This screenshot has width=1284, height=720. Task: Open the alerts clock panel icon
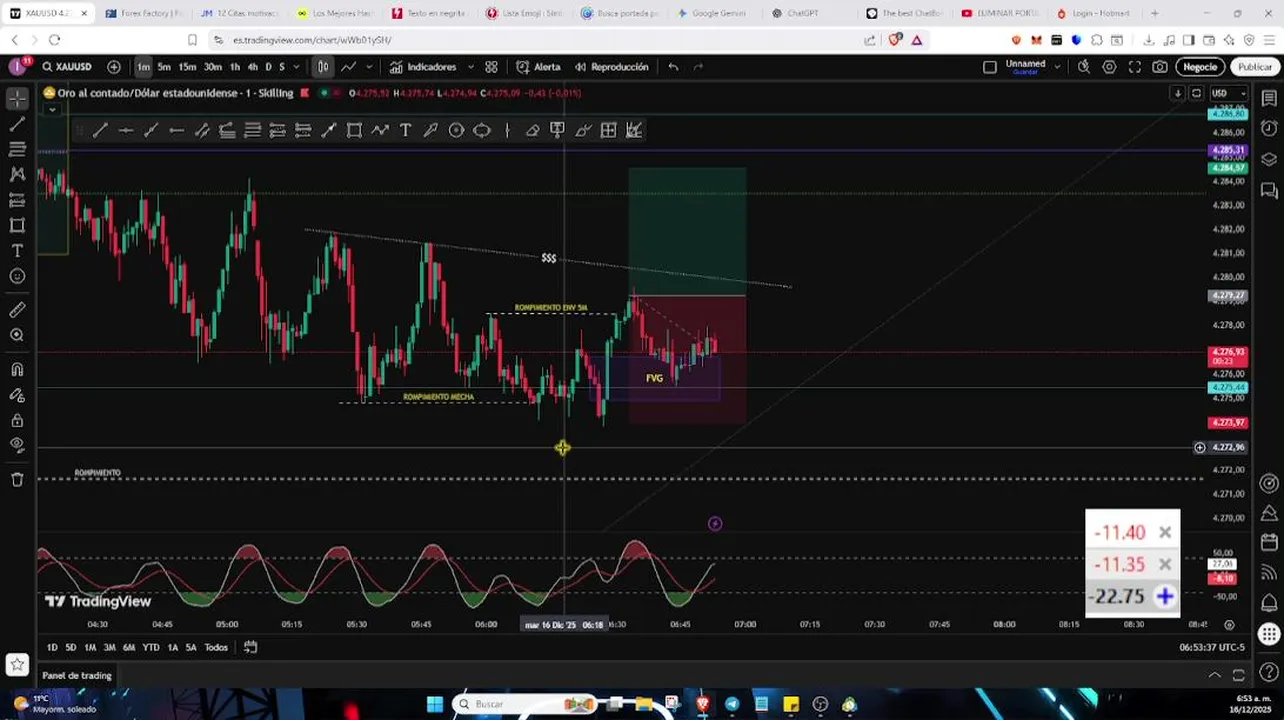pos(1269,128)
